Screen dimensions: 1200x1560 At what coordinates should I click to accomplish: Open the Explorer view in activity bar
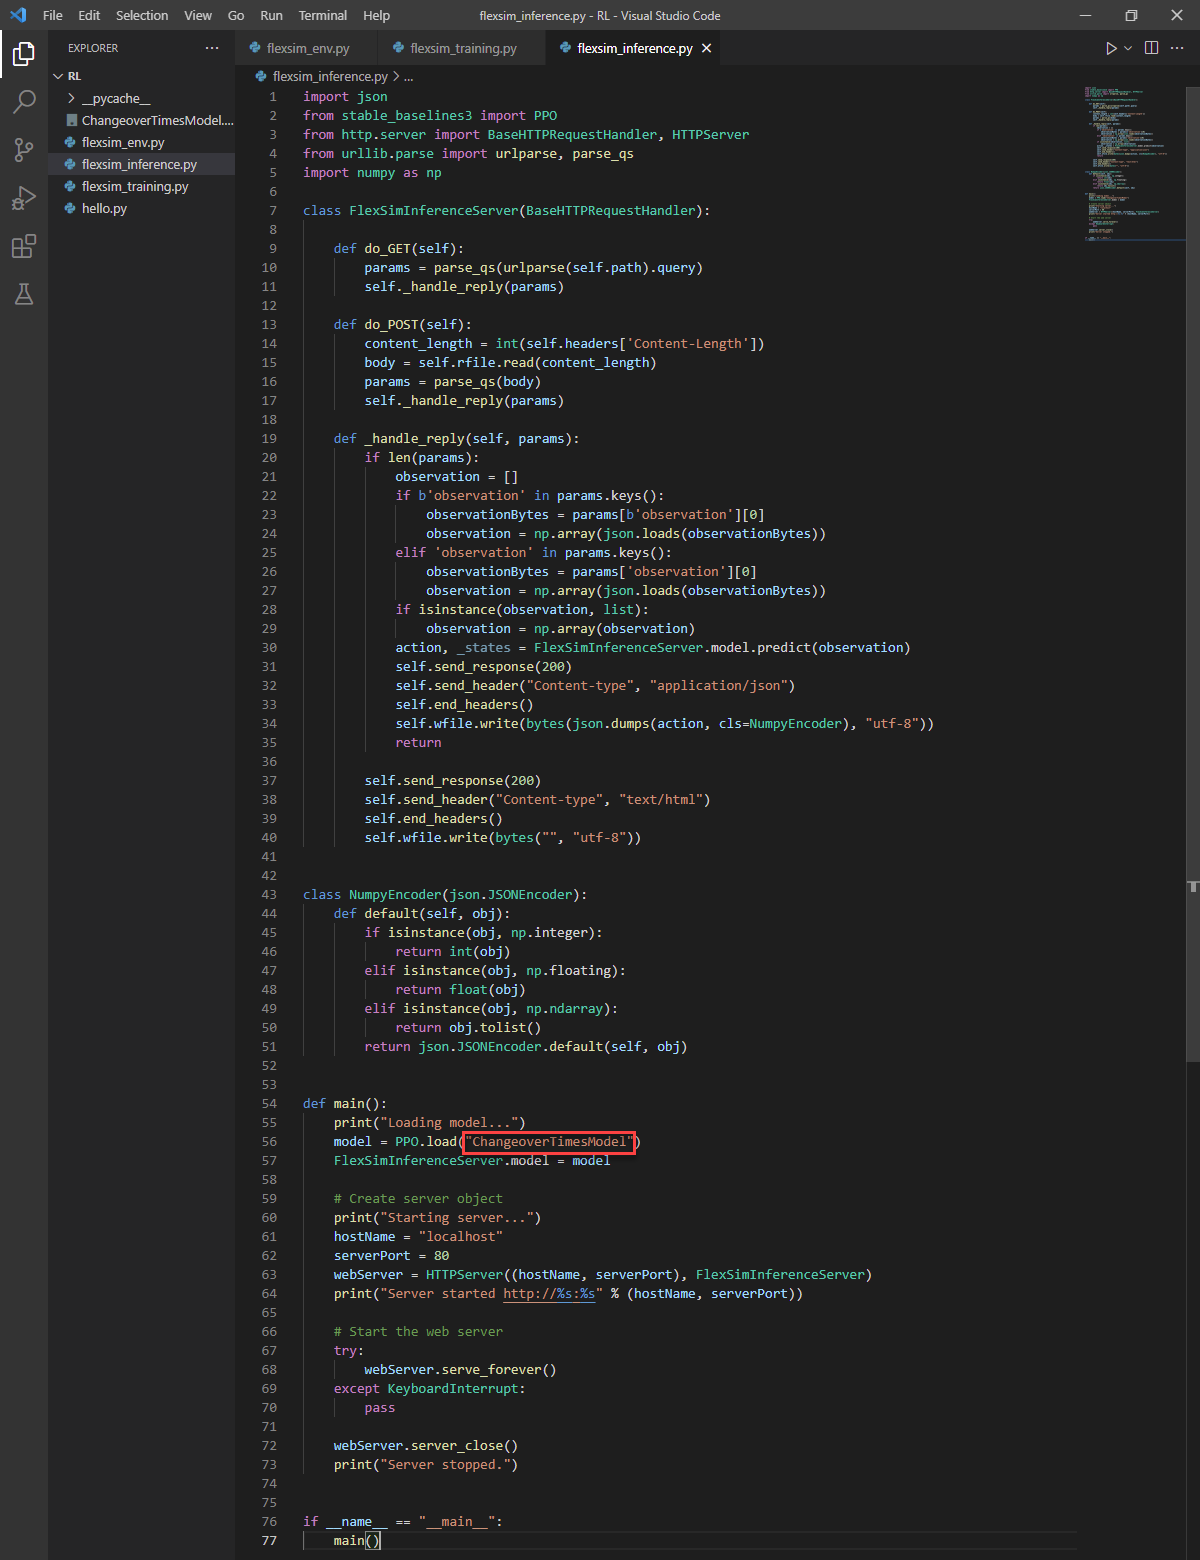(24, 53)
